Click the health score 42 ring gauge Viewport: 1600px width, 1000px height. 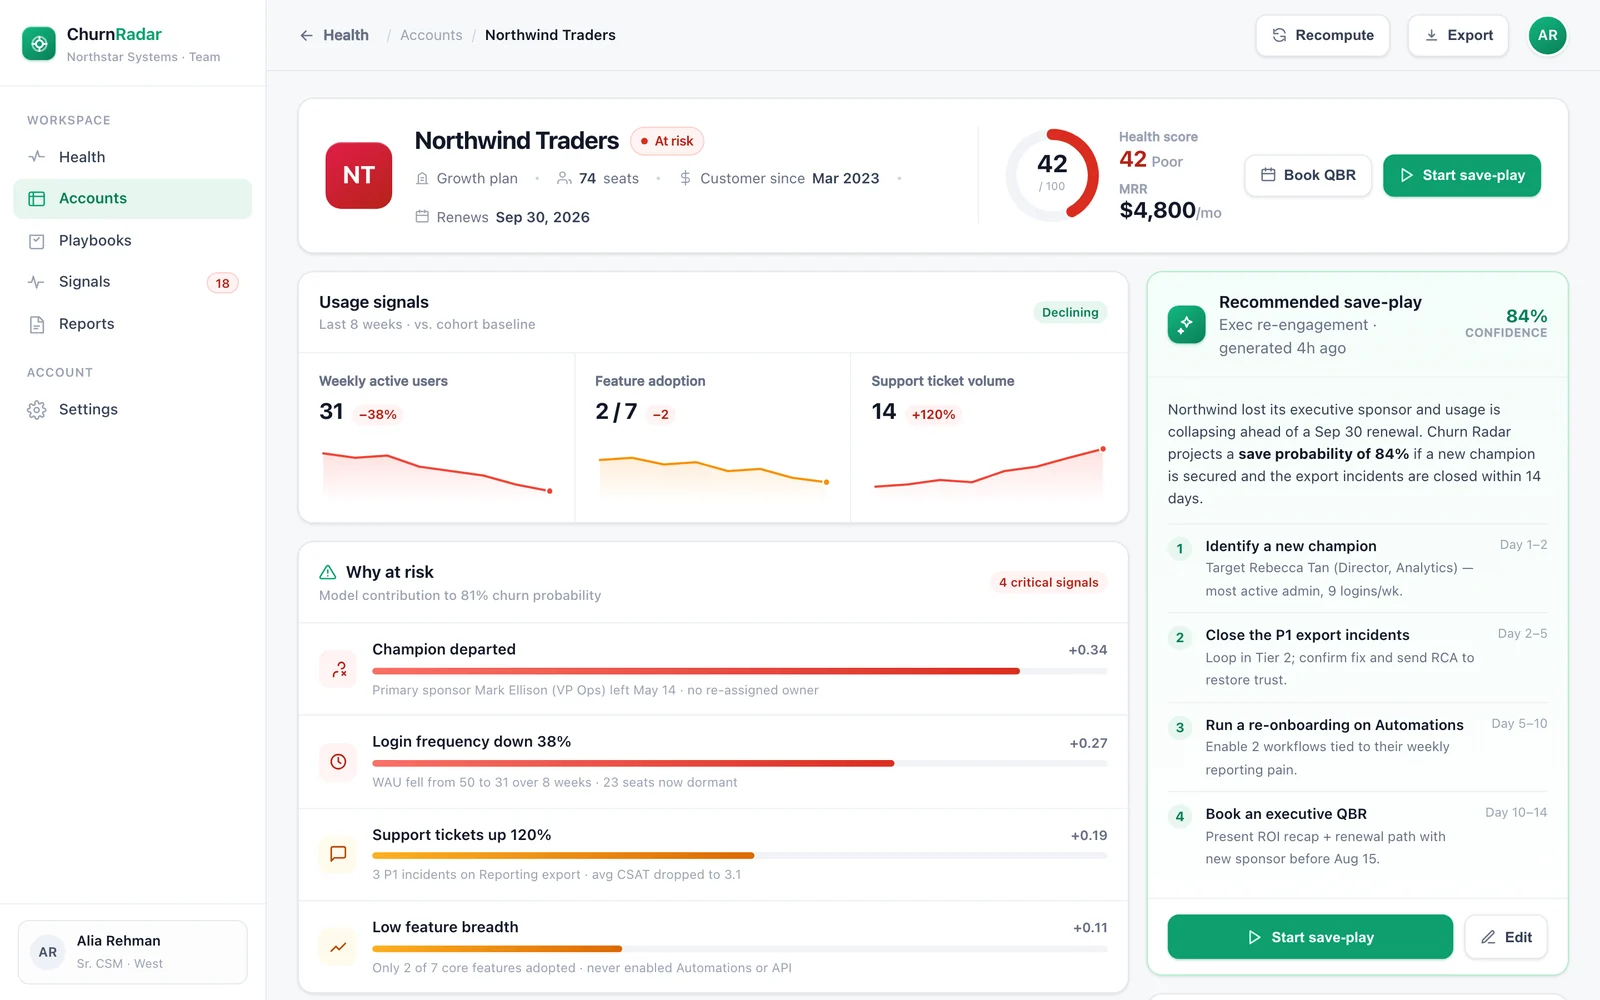click(x=1052, y=175)
